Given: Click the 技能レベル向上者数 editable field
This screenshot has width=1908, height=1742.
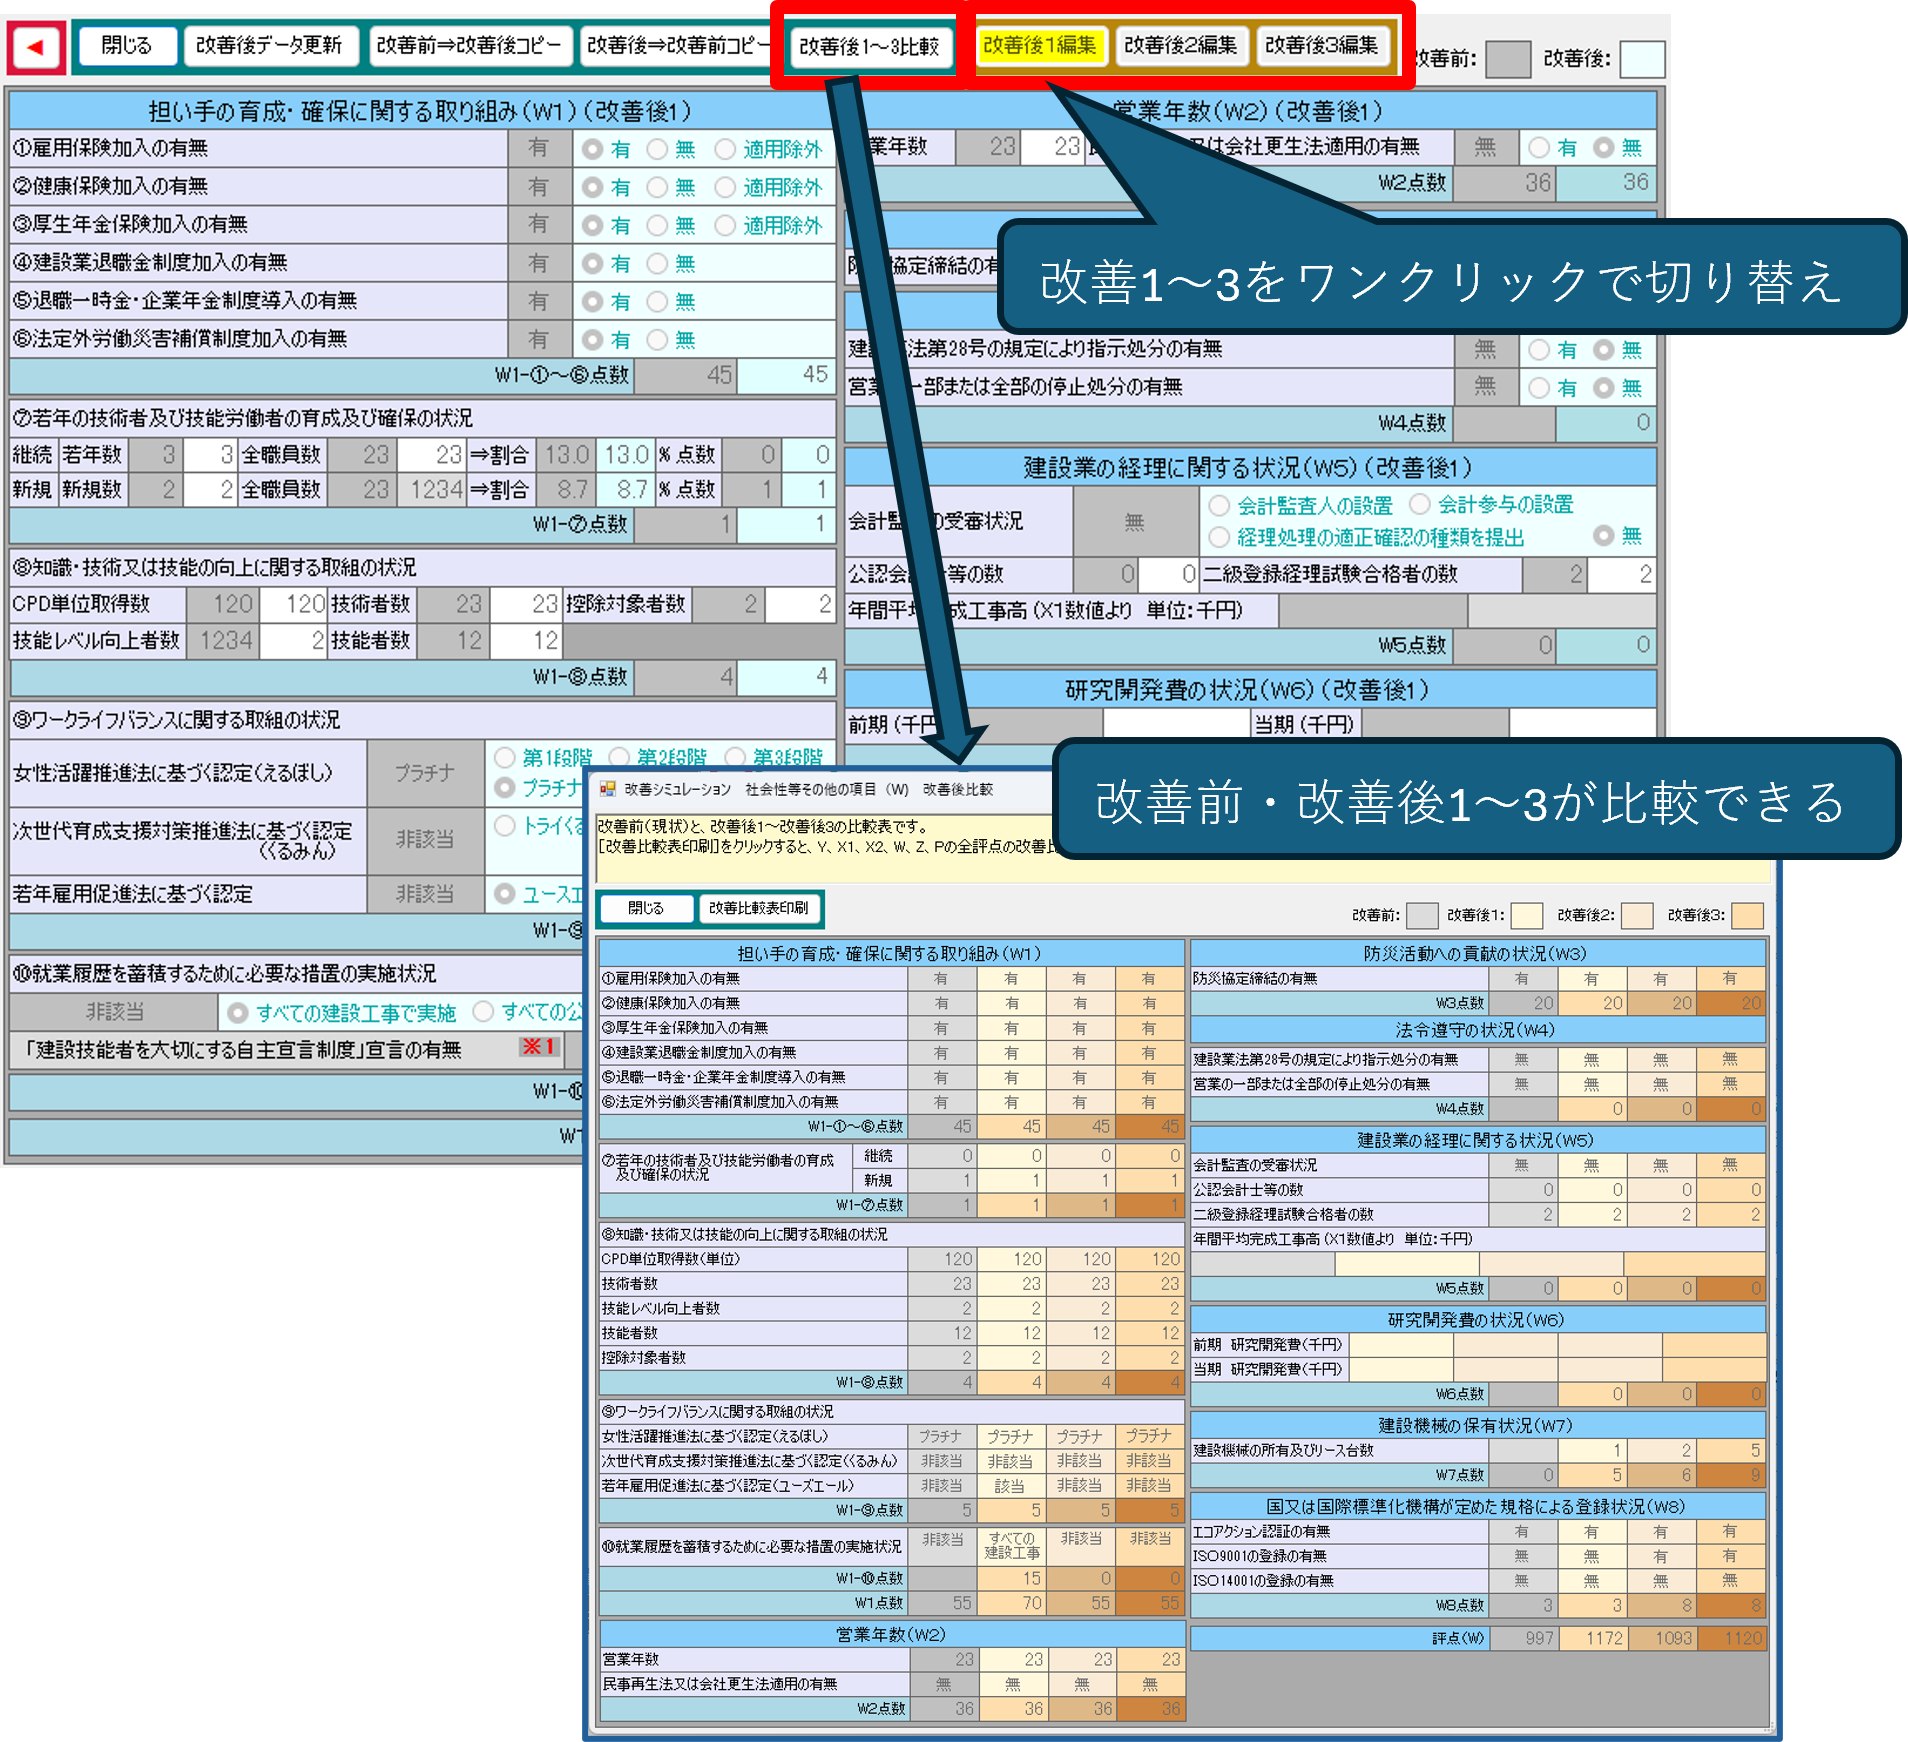Looking at the screenshot, I should (293, 640).
